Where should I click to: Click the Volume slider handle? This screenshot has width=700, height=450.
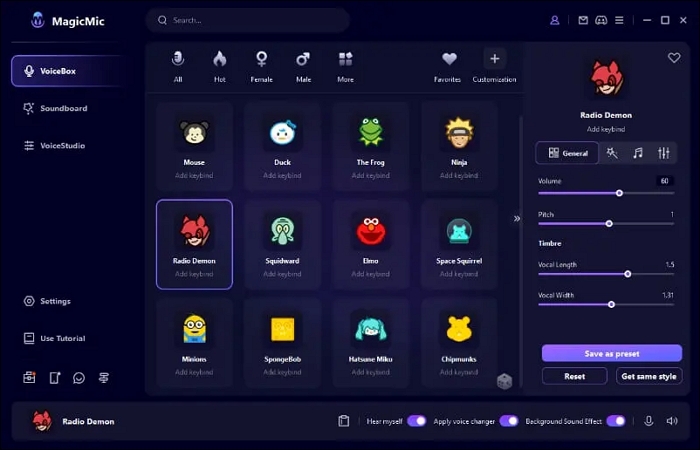click(x=619, y=193)
